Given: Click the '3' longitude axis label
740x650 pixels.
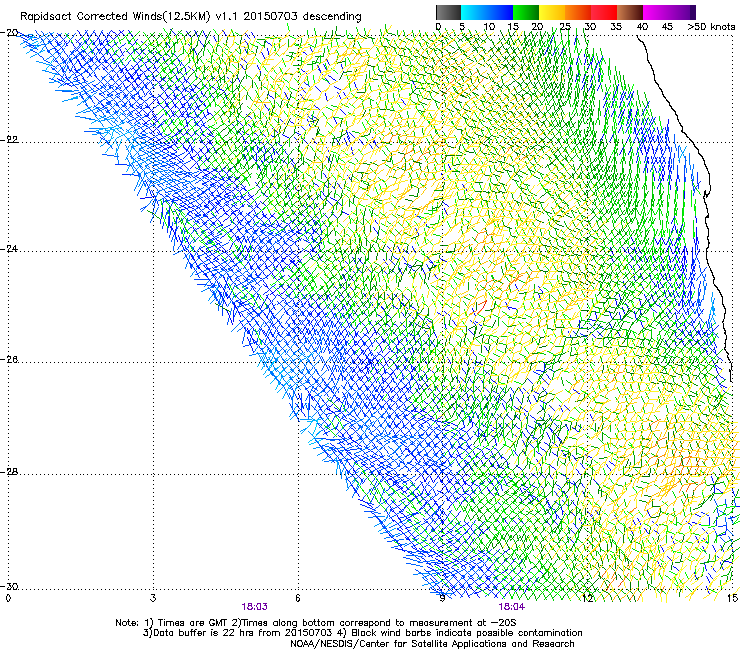Looking at the screenshot, I should pyautogui.click(x=153, y=598).
